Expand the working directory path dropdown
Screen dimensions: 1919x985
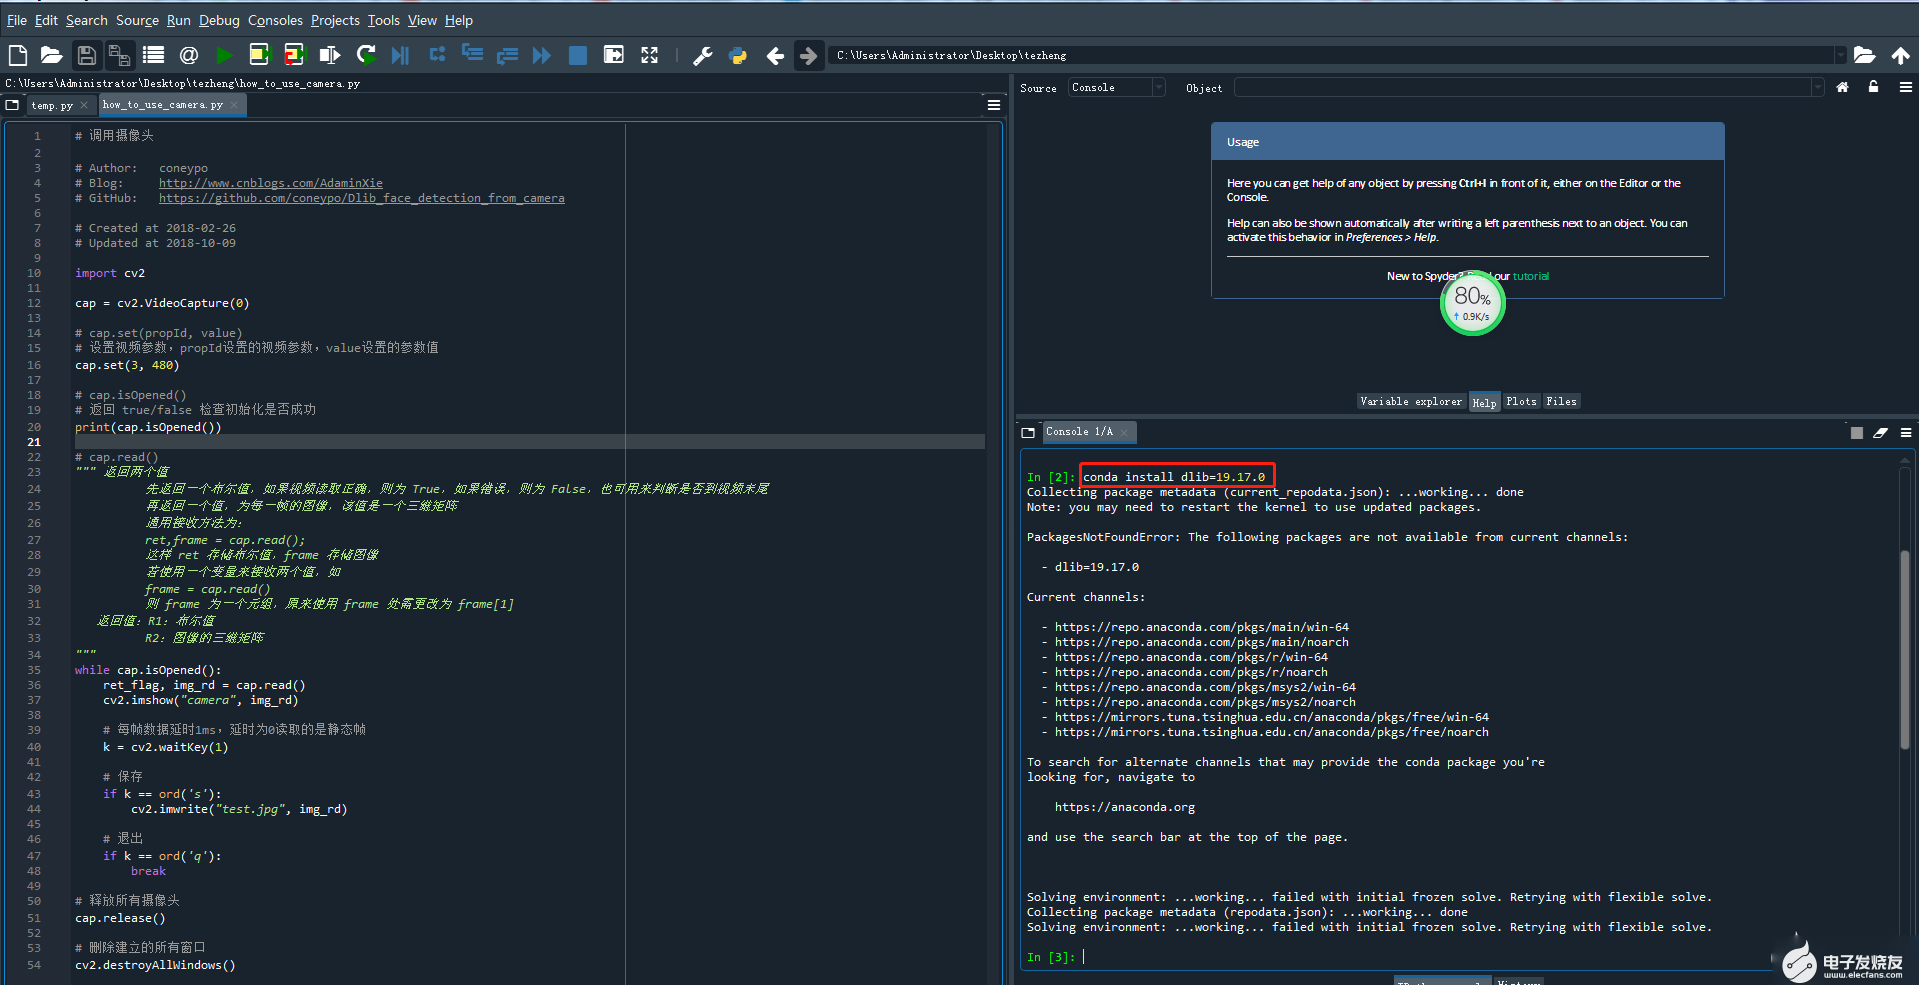click(1839, 55)
